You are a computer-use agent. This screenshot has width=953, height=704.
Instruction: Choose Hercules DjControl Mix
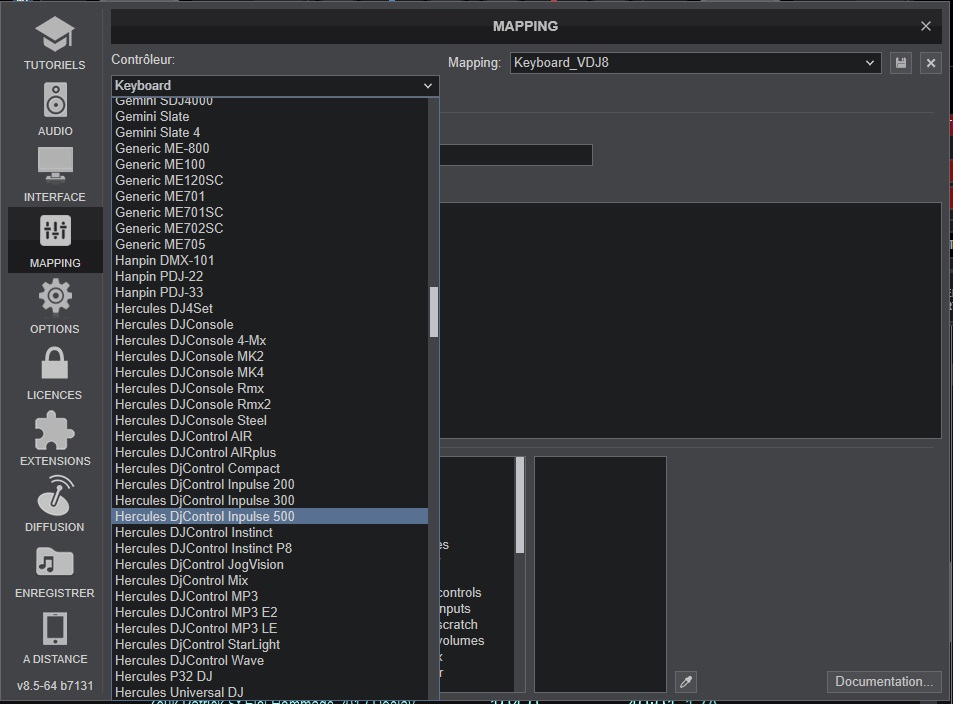click(x=270, y=581)
